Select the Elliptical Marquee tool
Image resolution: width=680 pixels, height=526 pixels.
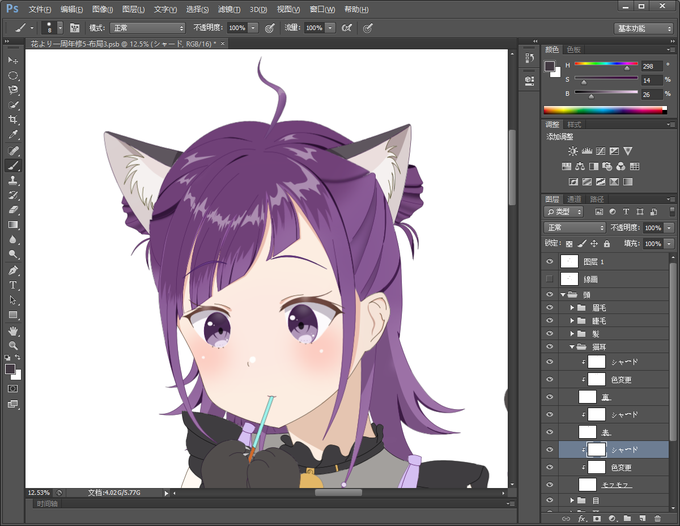[13, 75]
